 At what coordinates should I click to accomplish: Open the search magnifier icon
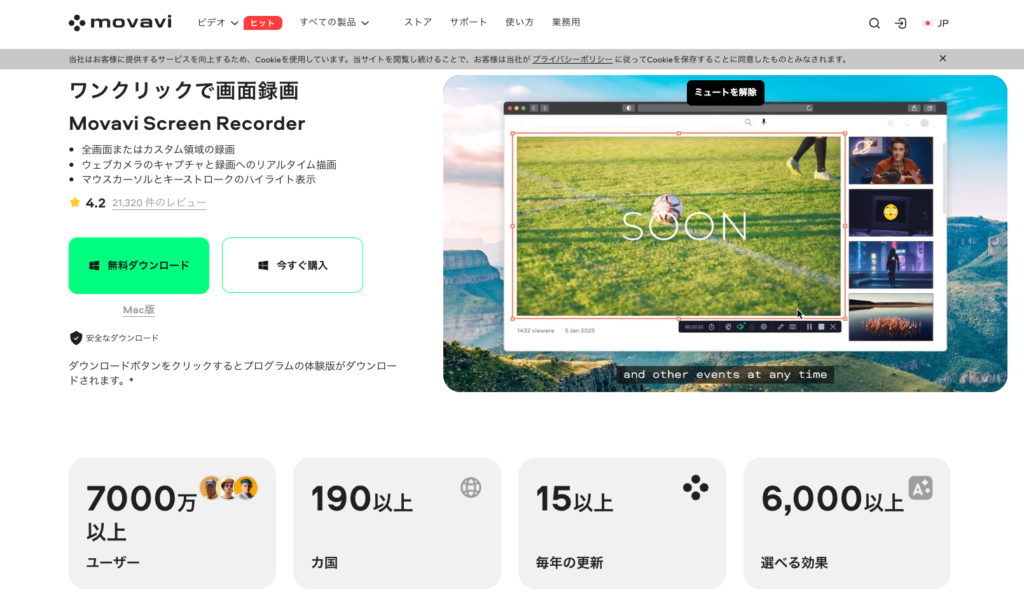pos(874,23)
